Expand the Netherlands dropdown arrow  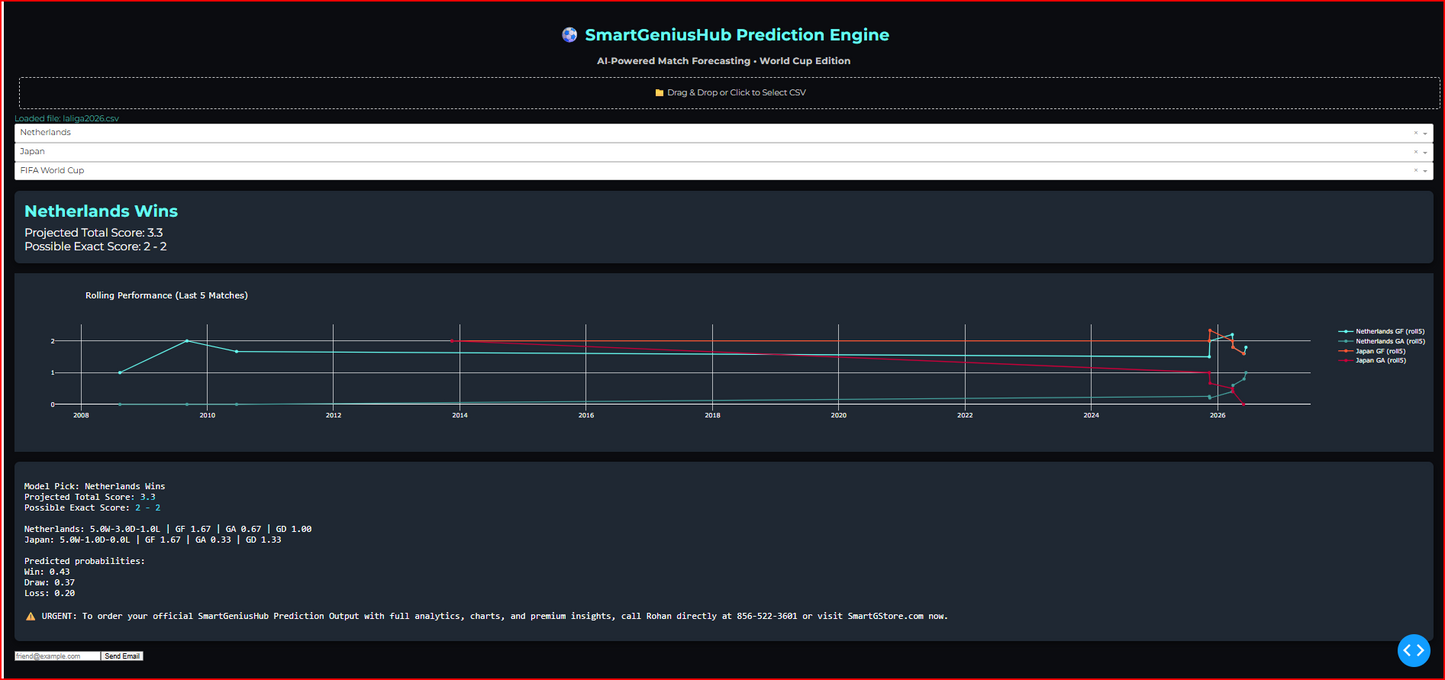[x=1425, y=133]
